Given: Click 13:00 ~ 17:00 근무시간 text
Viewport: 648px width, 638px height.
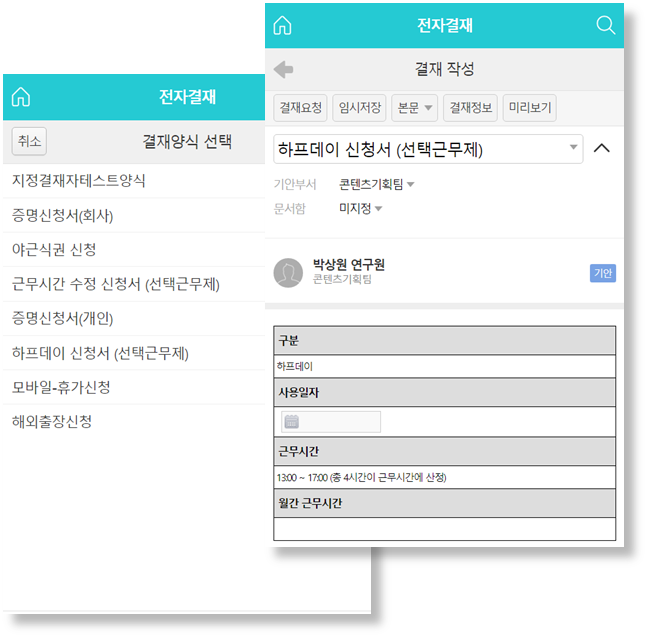Looking at the screenshot, I should (x=362, y=478).
